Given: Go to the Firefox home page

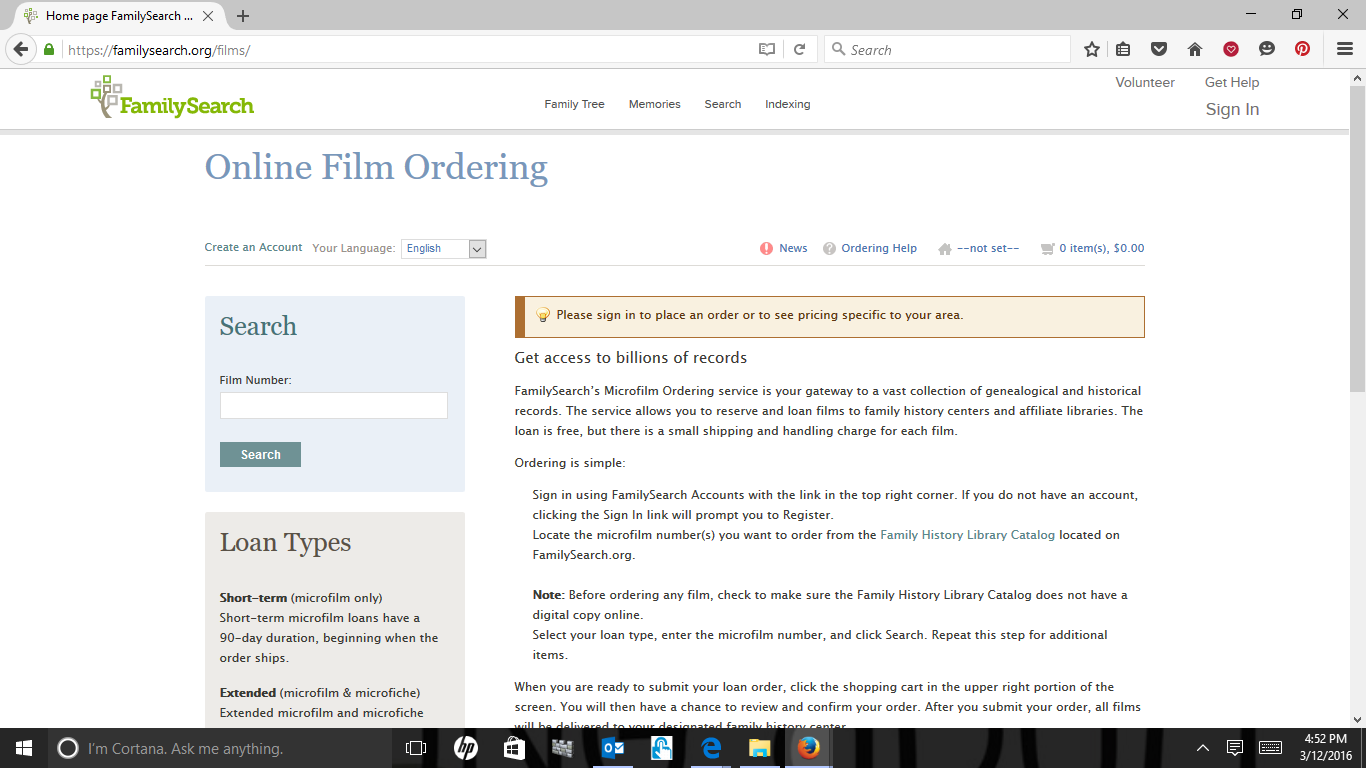Looking at the screenshot, I should click(x=1195, y=49).
